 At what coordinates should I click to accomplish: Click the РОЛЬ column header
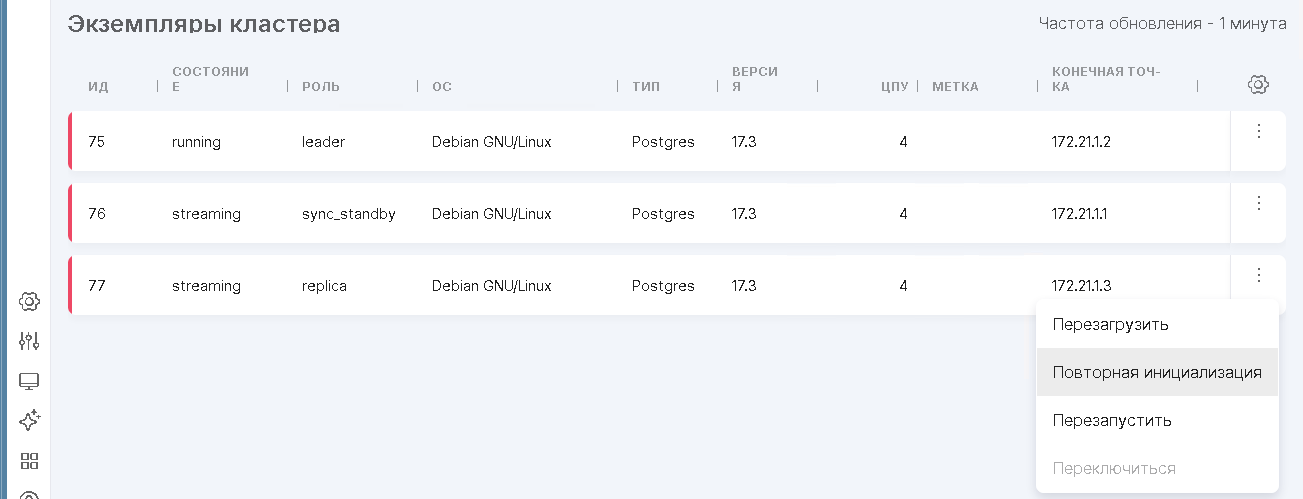click(321, 86)
